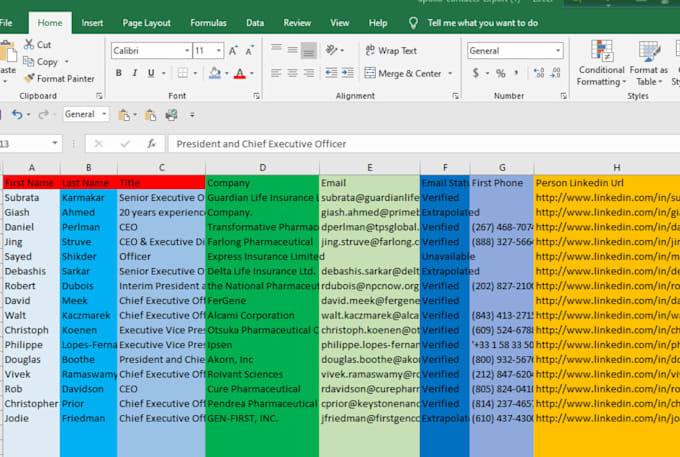Image resolution: width=680 pixels, height=457 pixels.
Task: Open the Alignment dialog launcher
Action: pos(455,96)
